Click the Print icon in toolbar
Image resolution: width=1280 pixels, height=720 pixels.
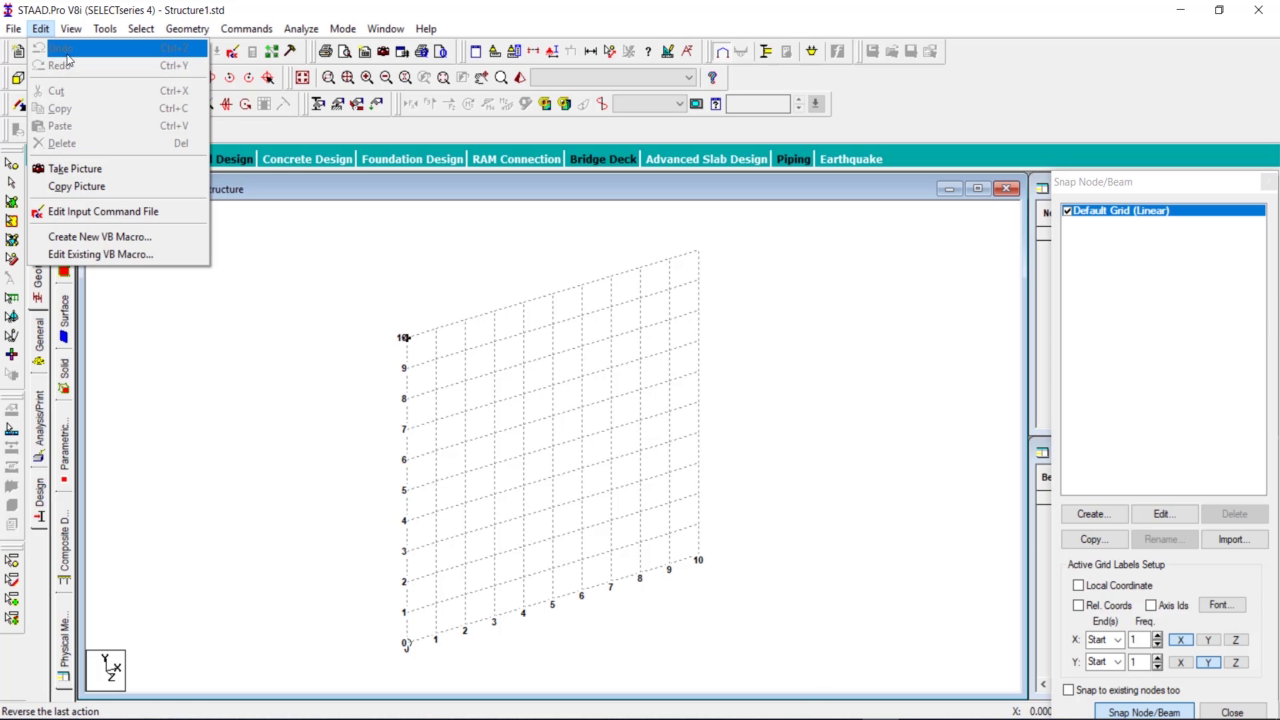(x=325, y=51)
